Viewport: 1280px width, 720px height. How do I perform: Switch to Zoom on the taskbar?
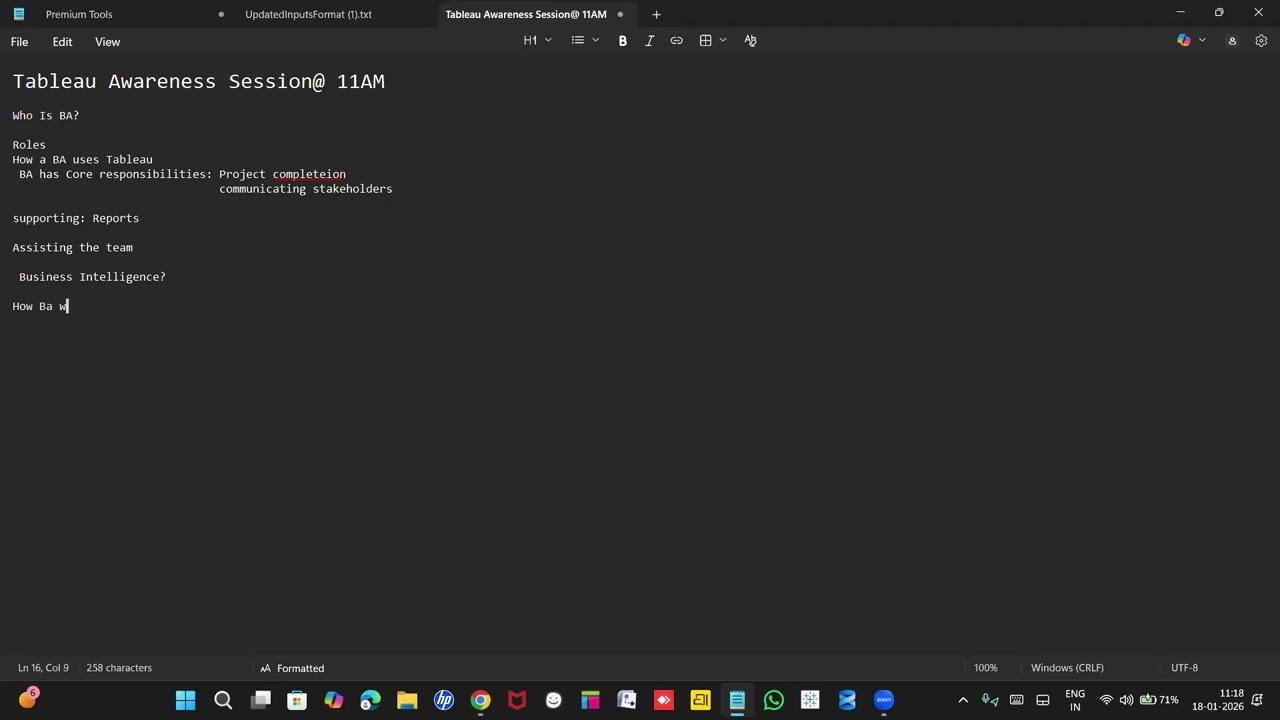pos(884,700)
